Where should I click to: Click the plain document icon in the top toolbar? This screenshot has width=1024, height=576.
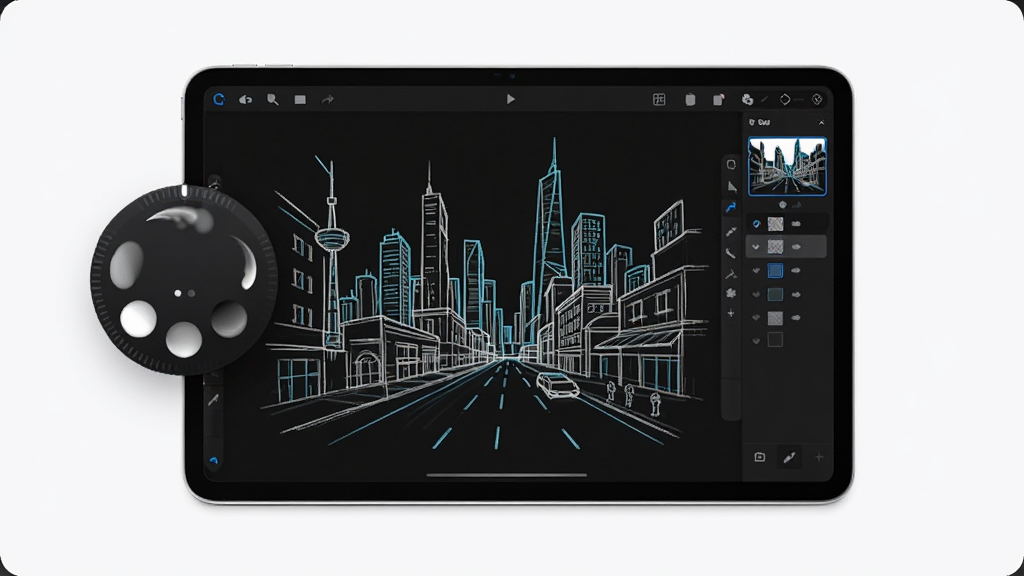[690, 99]
